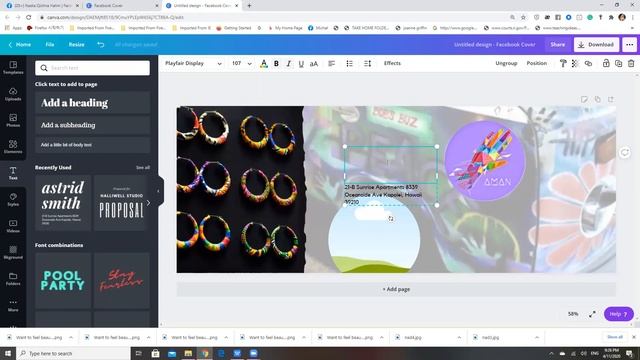
Task: Select the address text on canvas
Action: coord(383,194)
